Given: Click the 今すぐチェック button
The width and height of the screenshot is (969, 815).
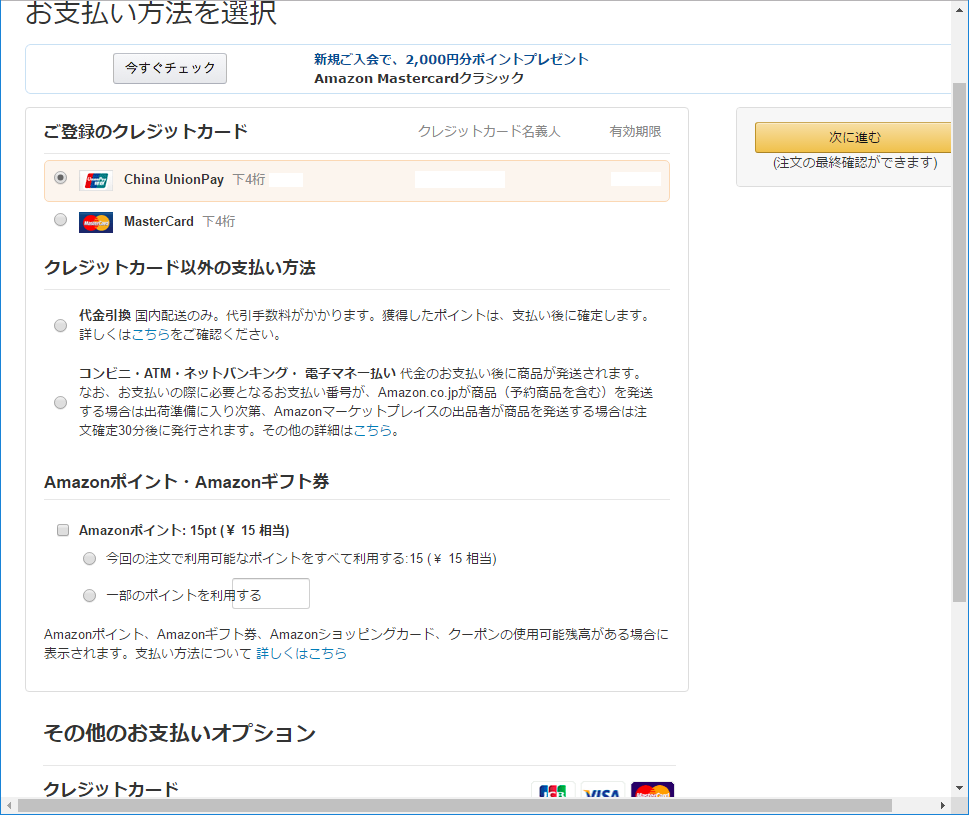Looking at the screenshot, I should pos(170,68).
